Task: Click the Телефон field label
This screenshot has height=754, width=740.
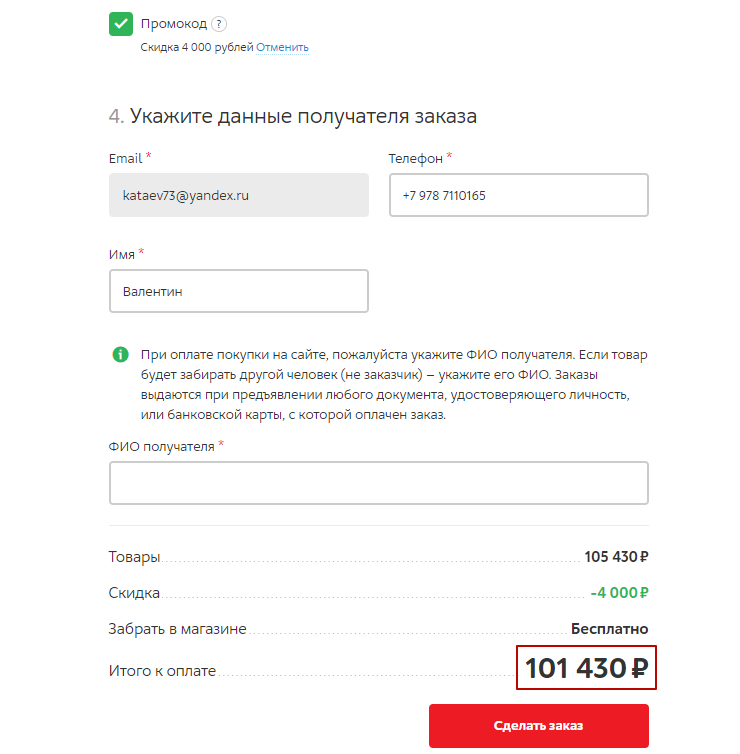Action: 414,158
